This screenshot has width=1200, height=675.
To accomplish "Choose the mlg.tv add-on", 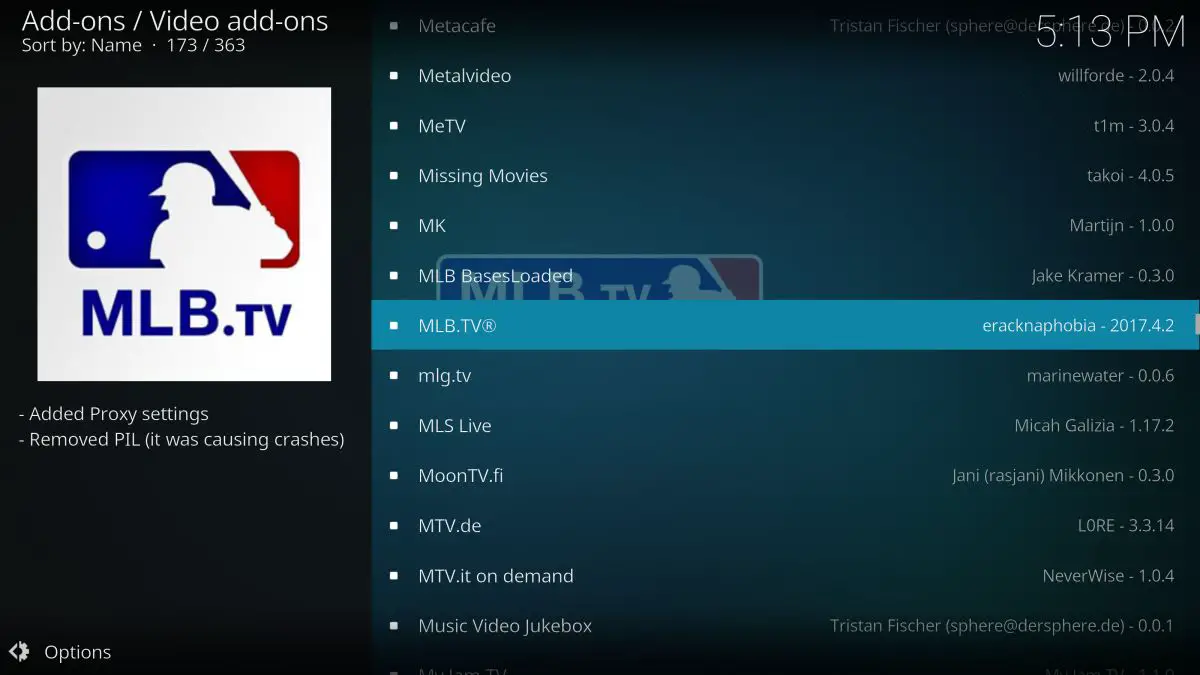I will click(x=785, y=376).
